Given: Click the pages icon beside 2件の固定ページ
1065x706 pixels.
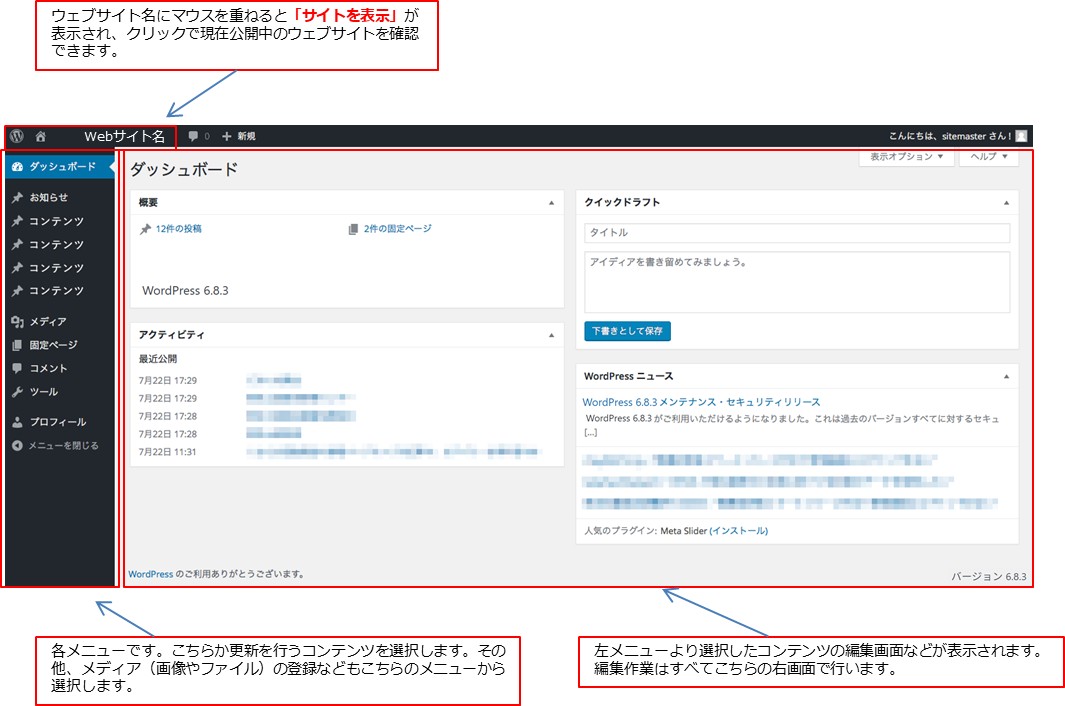Looking at the screenshot, I should pos(353,229).
